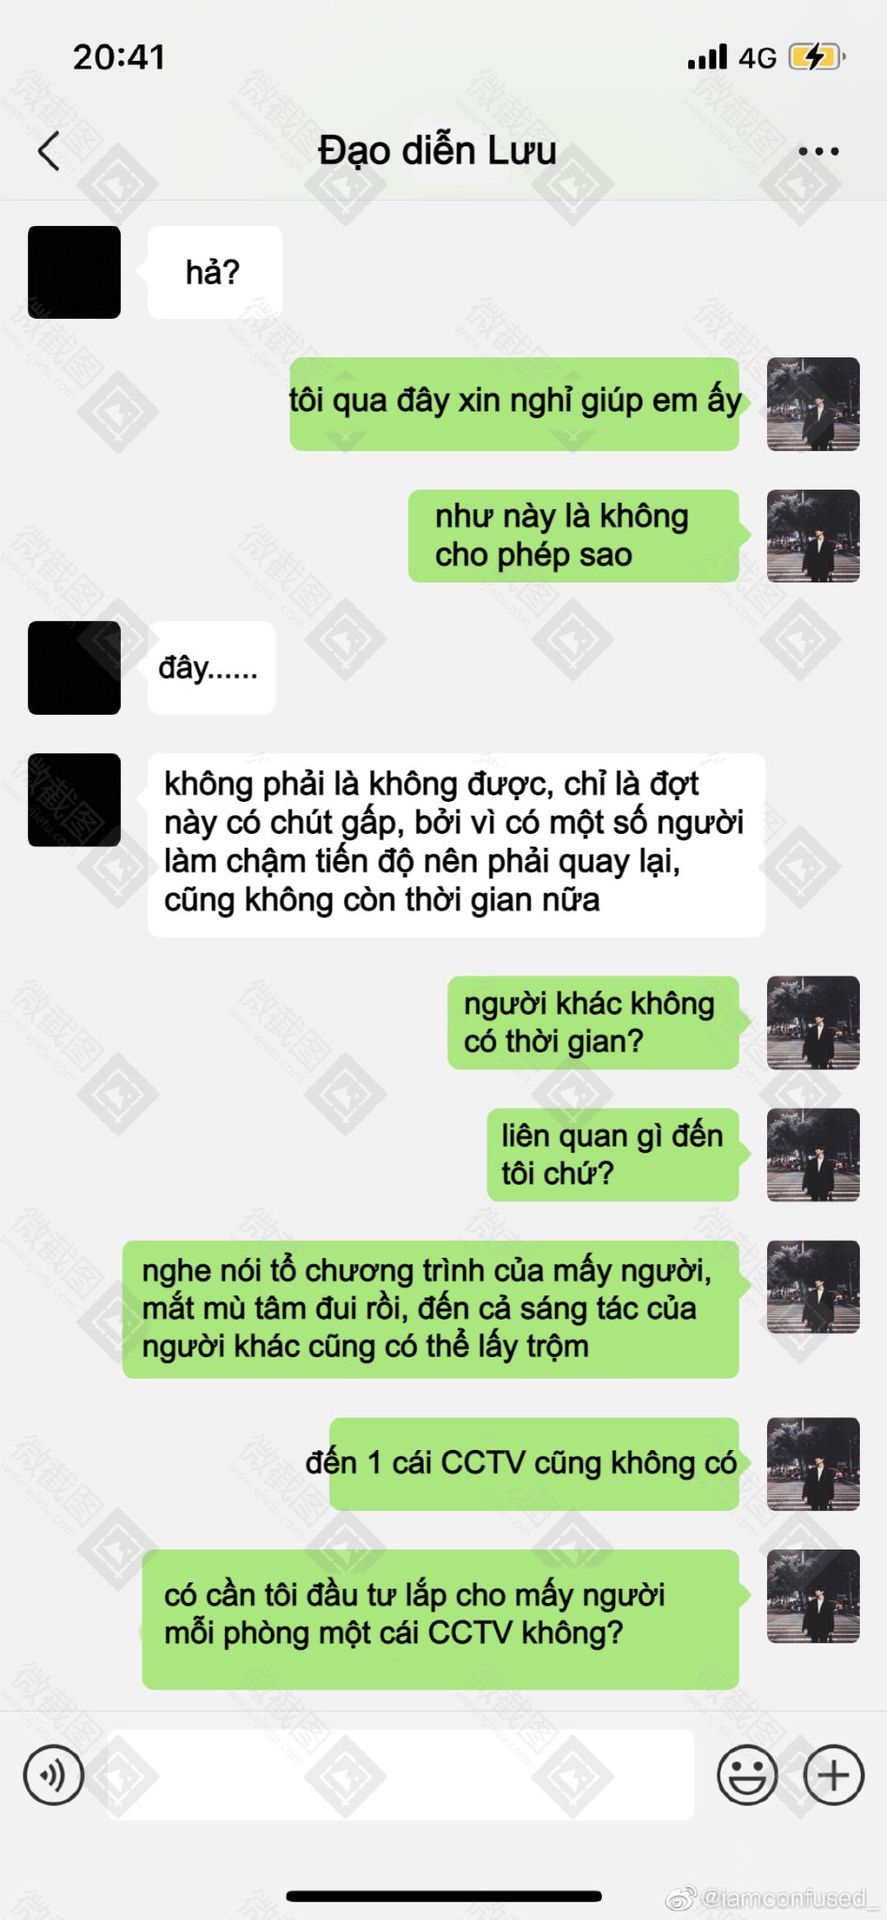Tap black avatar beside 'hả?' message
This screenshot has height=1920, width=887.
click(74, 272)
